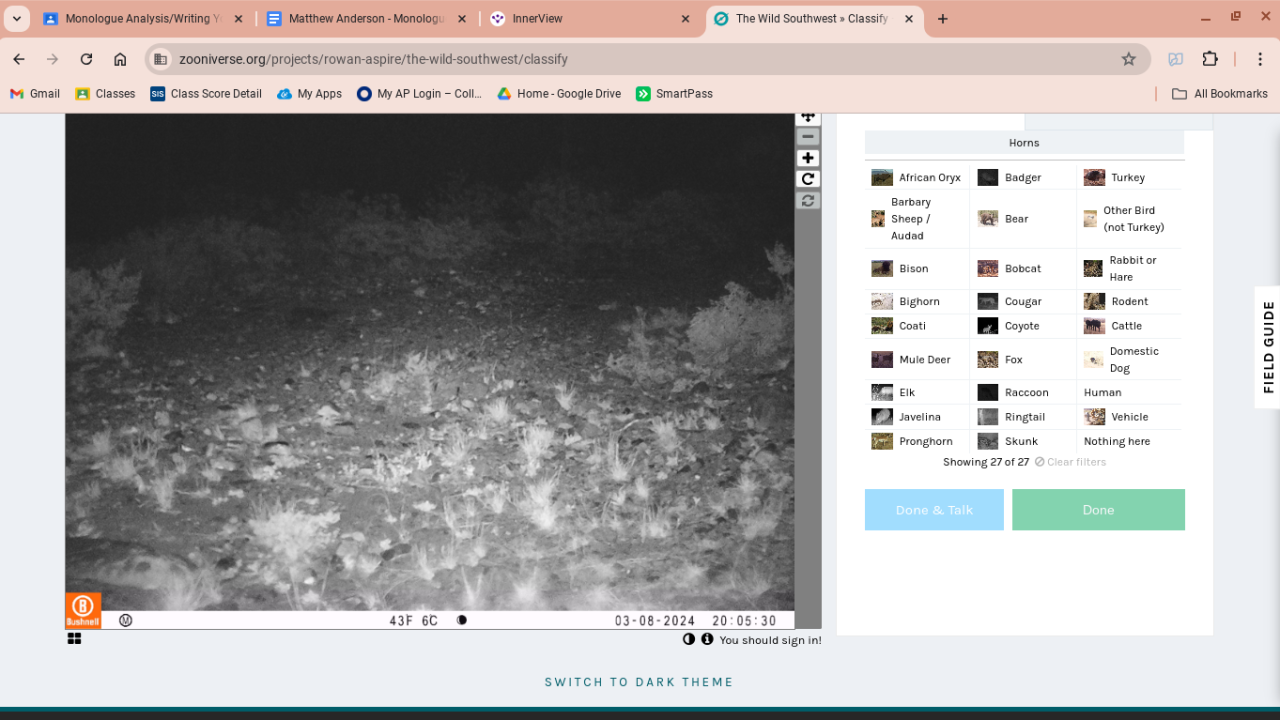Choose Nothing here option
This screenshot has height=720, width=1280.
[x=1130, y=442]
